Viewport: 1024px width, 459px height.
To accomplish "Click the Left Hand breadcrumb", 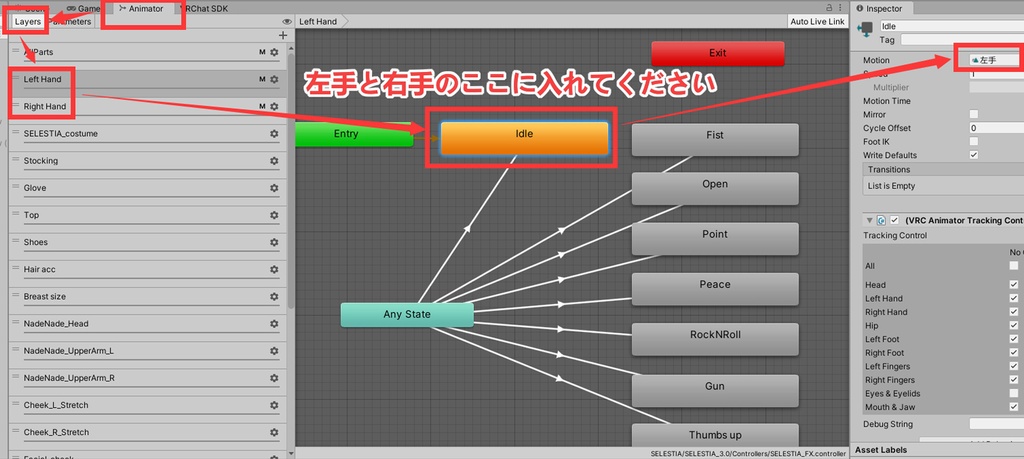I will [318, 22].
